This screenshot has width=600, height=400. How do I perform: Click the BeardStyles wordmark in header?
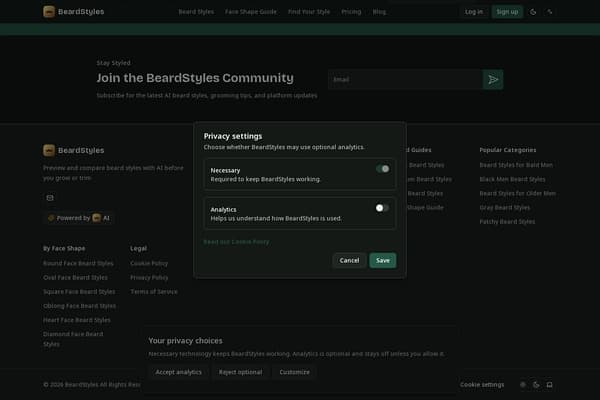[81, 11]
